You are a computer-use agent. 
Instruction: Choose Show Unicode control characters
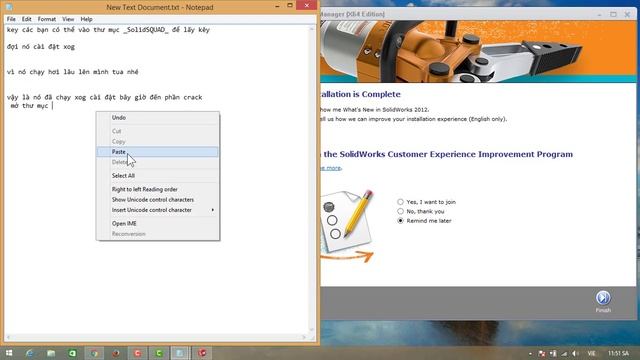click(x=158, y=200)
